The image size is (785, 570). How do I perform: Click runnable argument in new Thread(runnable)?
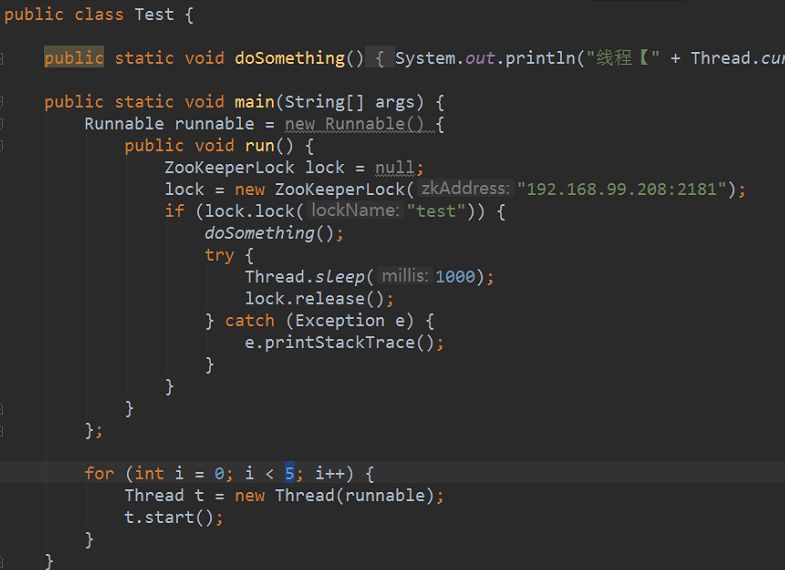(x=384, y=495)
